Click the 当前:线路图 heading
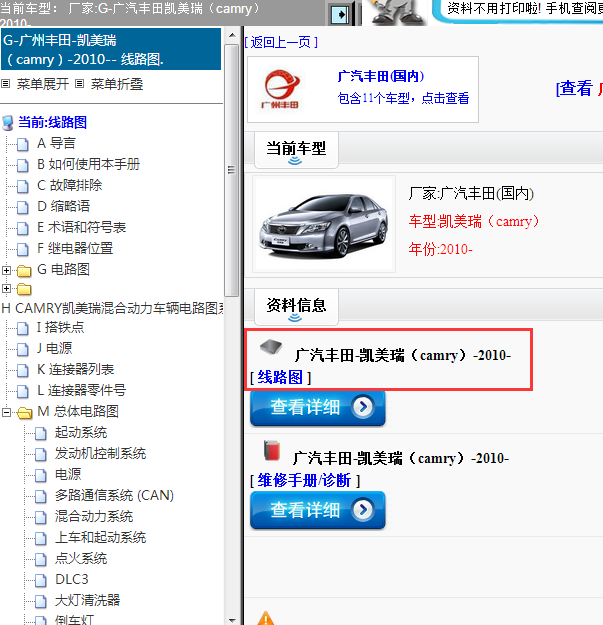 tap(52, 122)
